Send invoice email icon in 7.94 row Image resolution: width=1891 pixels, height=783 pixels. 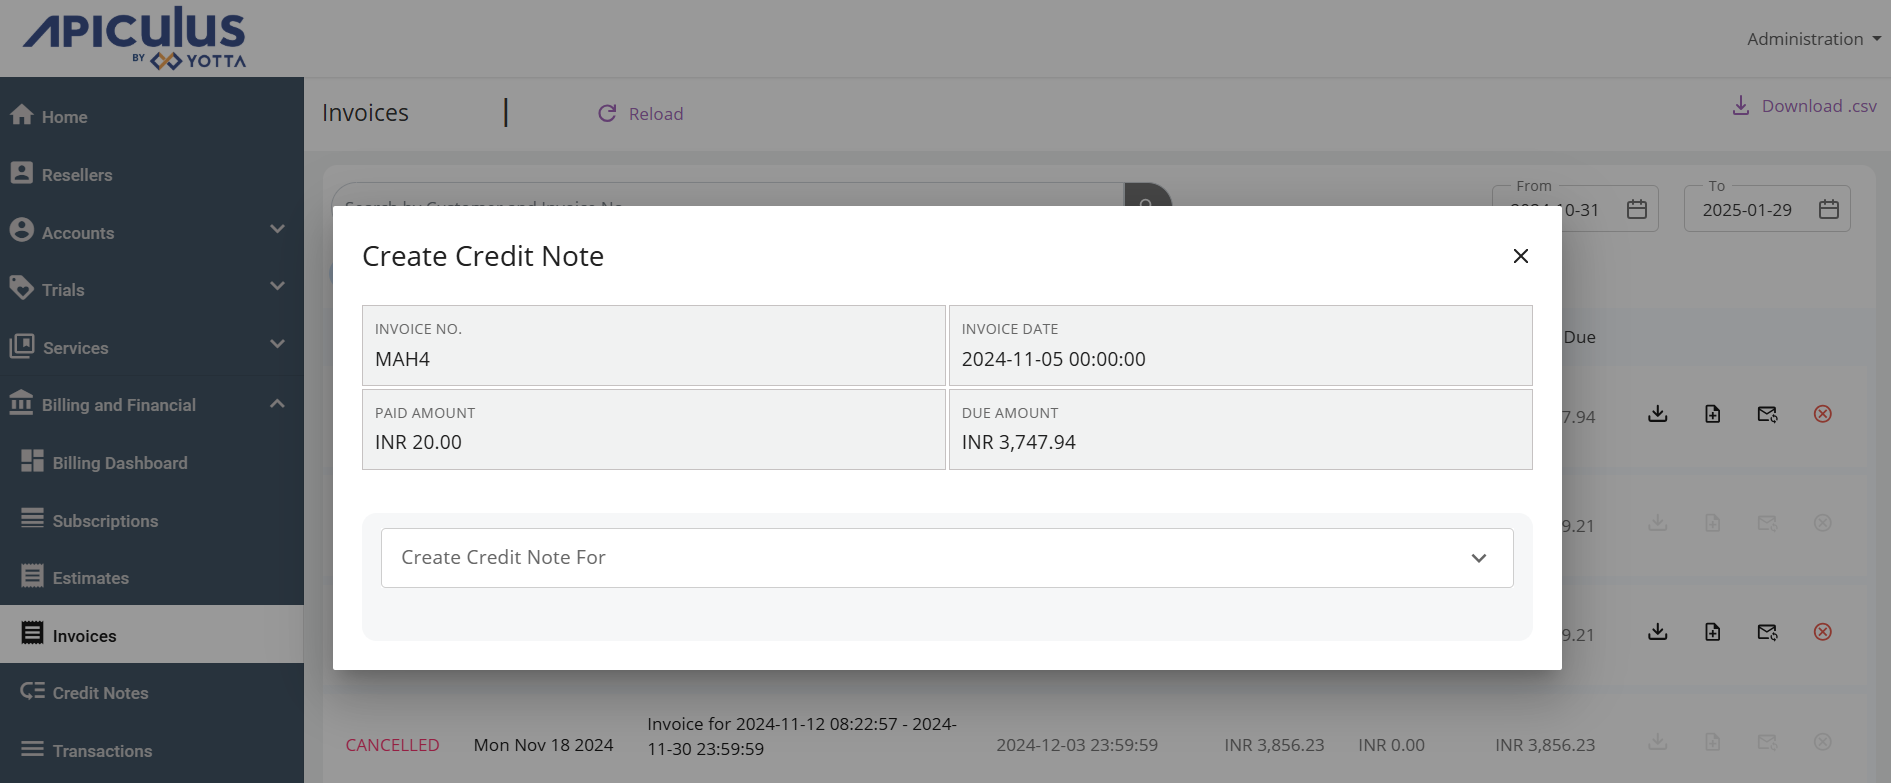click(x=1768, y=414)
